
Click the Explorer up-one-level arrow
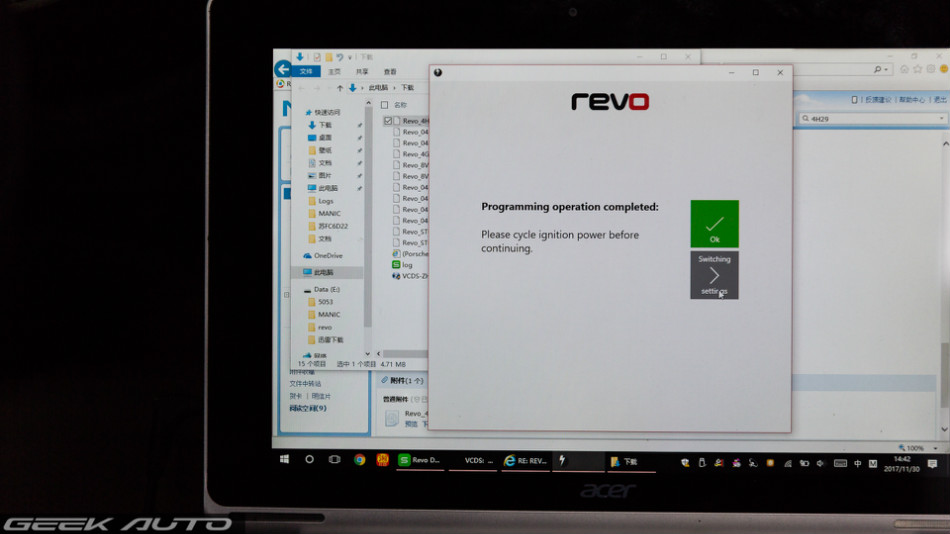click(x=339, y=88)
